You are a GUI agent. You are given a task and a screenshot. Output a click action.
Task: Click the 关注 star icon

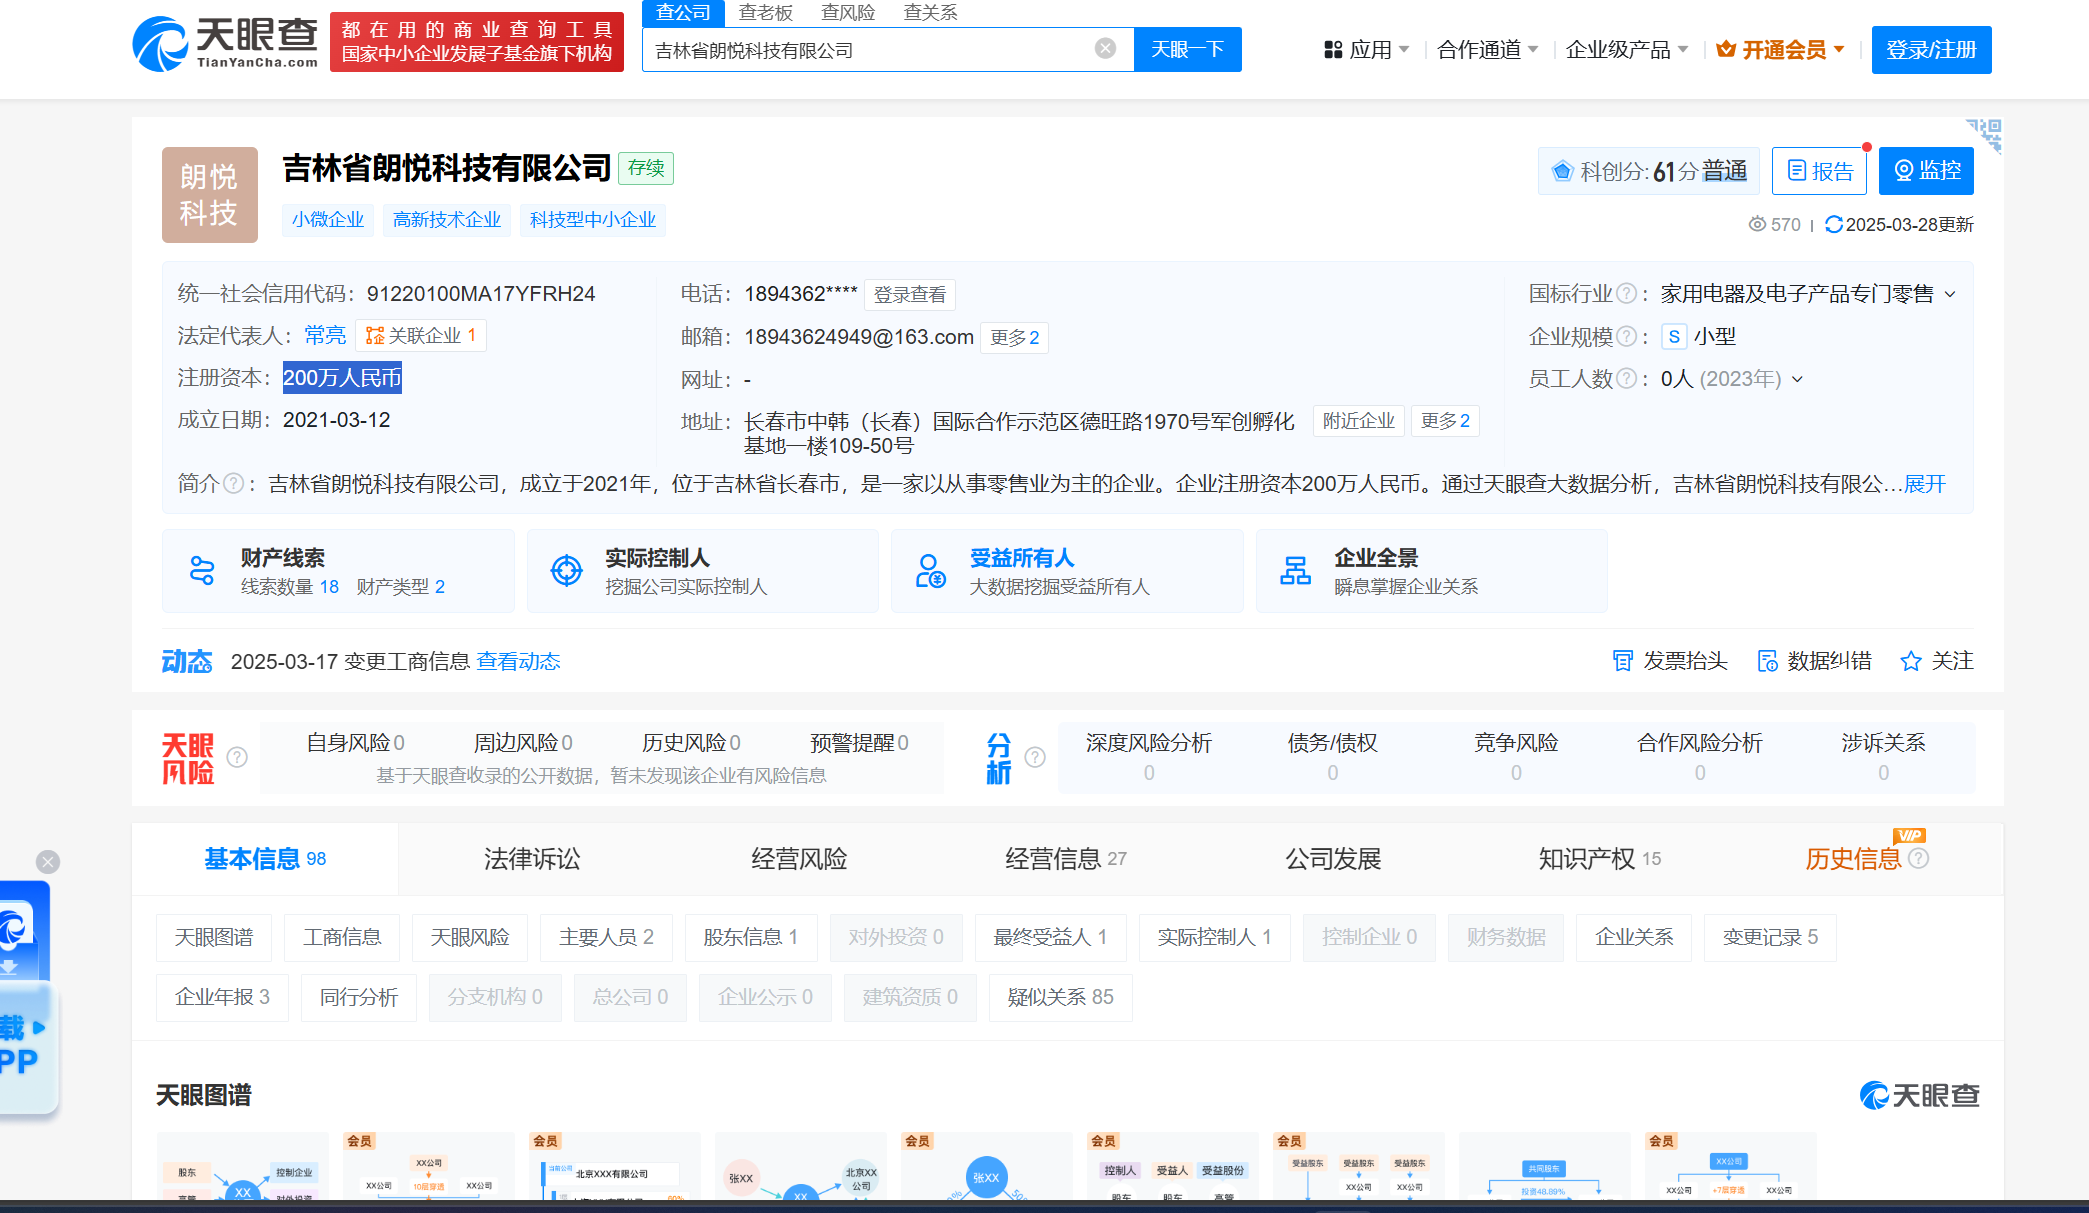pos(1911,661)
